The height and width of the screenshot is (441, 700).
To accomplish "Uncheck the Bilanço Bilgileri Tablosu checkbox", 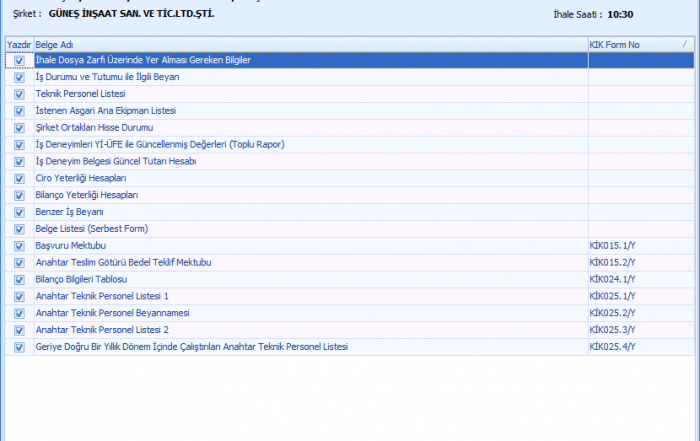I will (x=19, y=280).
